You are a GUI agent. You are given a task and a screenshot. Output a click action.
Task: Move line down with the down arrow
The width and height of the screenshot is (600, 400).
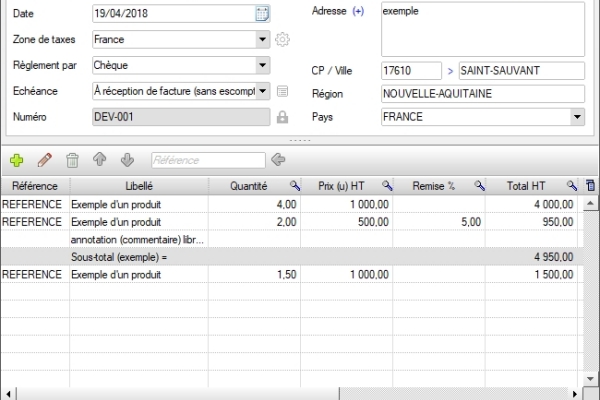(127, 160)
